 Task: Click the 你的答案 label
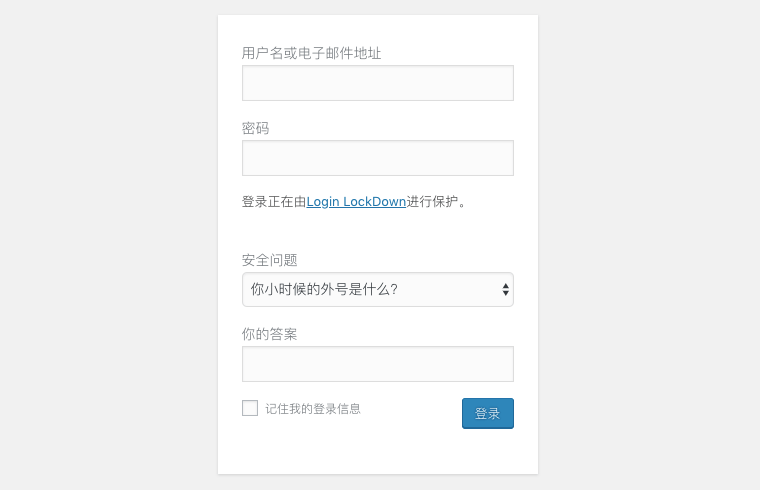(269, 334)
